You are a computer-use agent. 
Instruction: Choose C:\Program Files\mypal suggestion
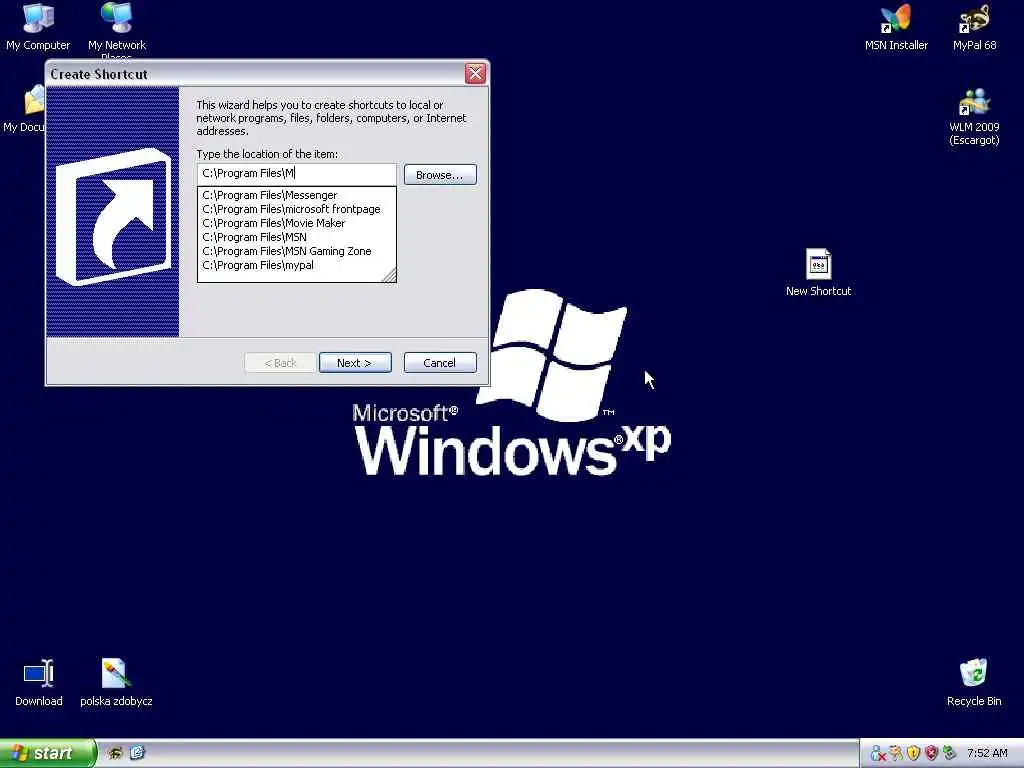[x=296, y=265]
